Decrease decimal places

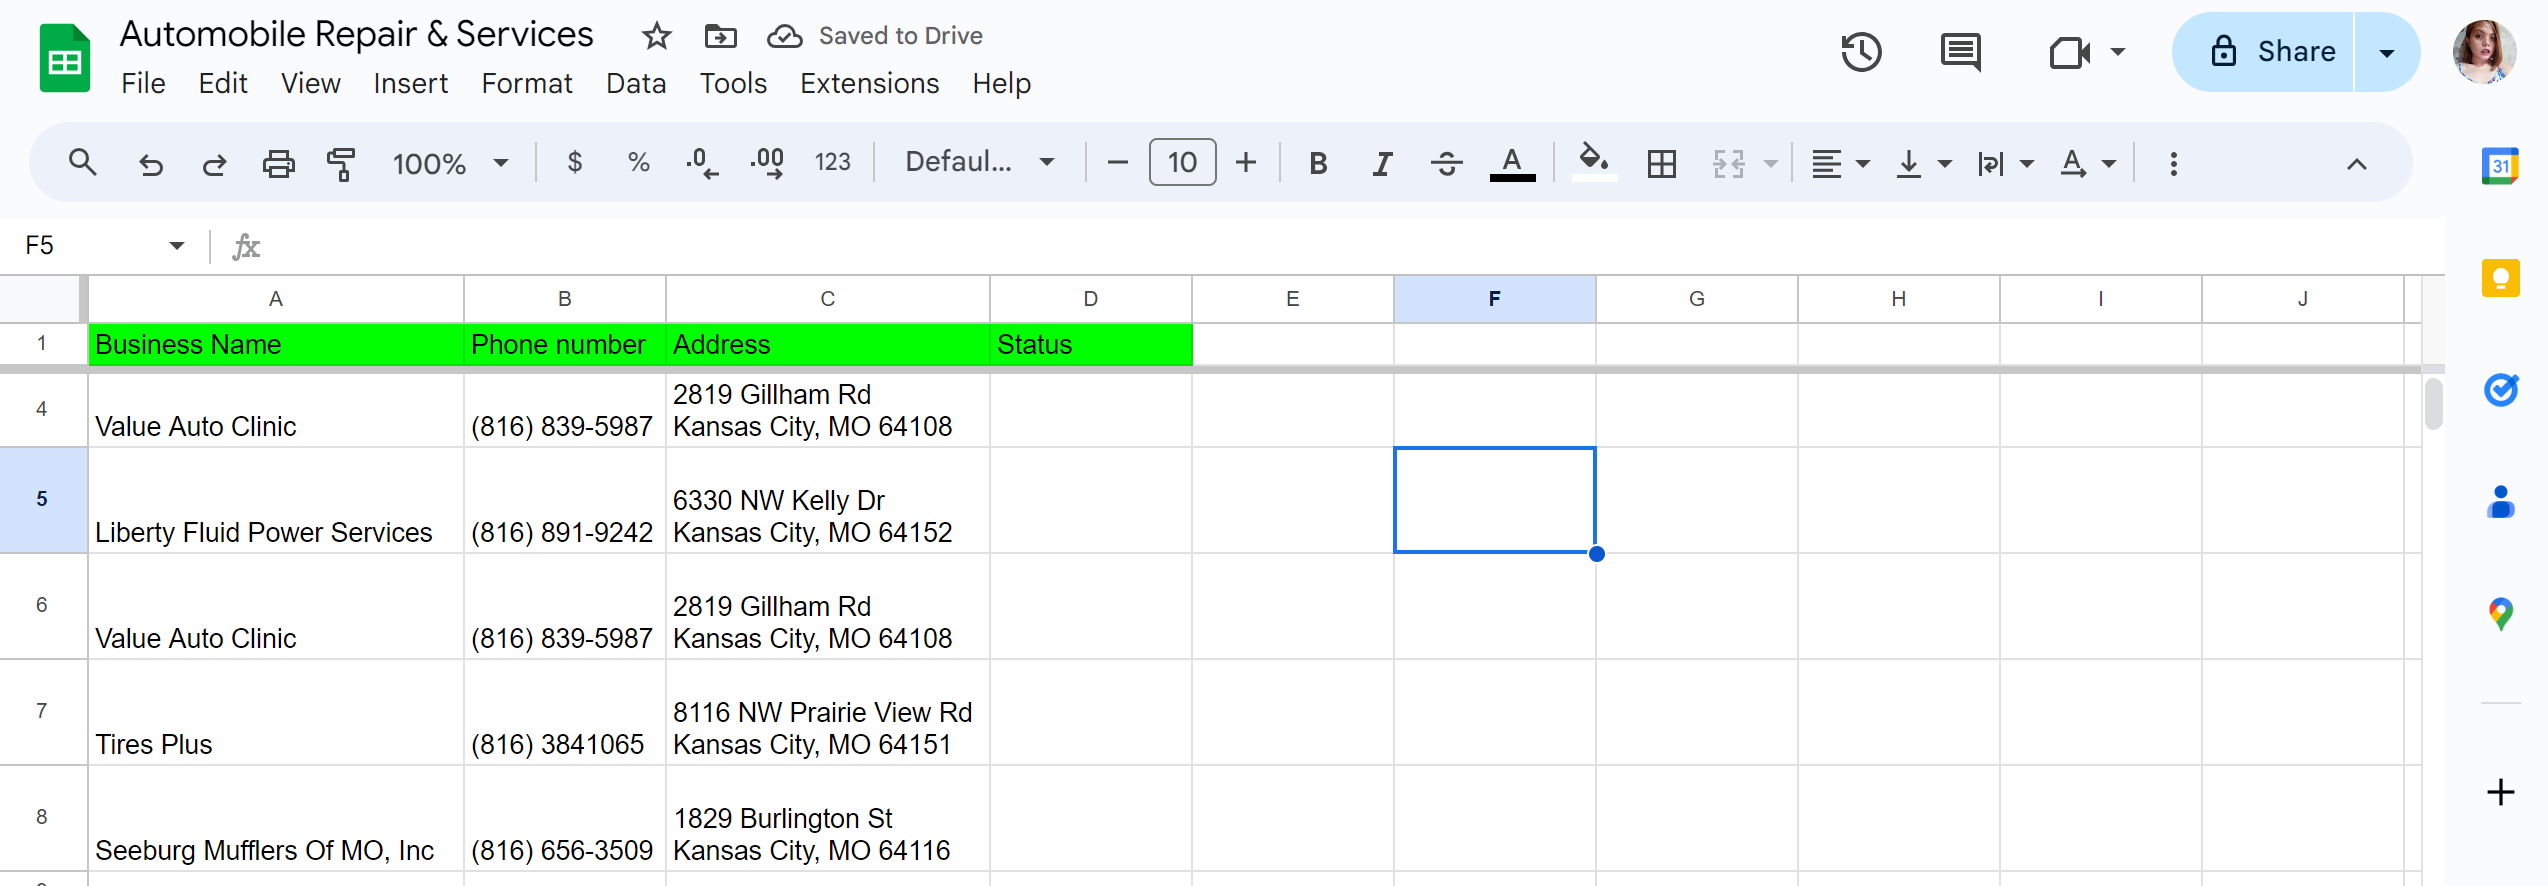[702, 162]
